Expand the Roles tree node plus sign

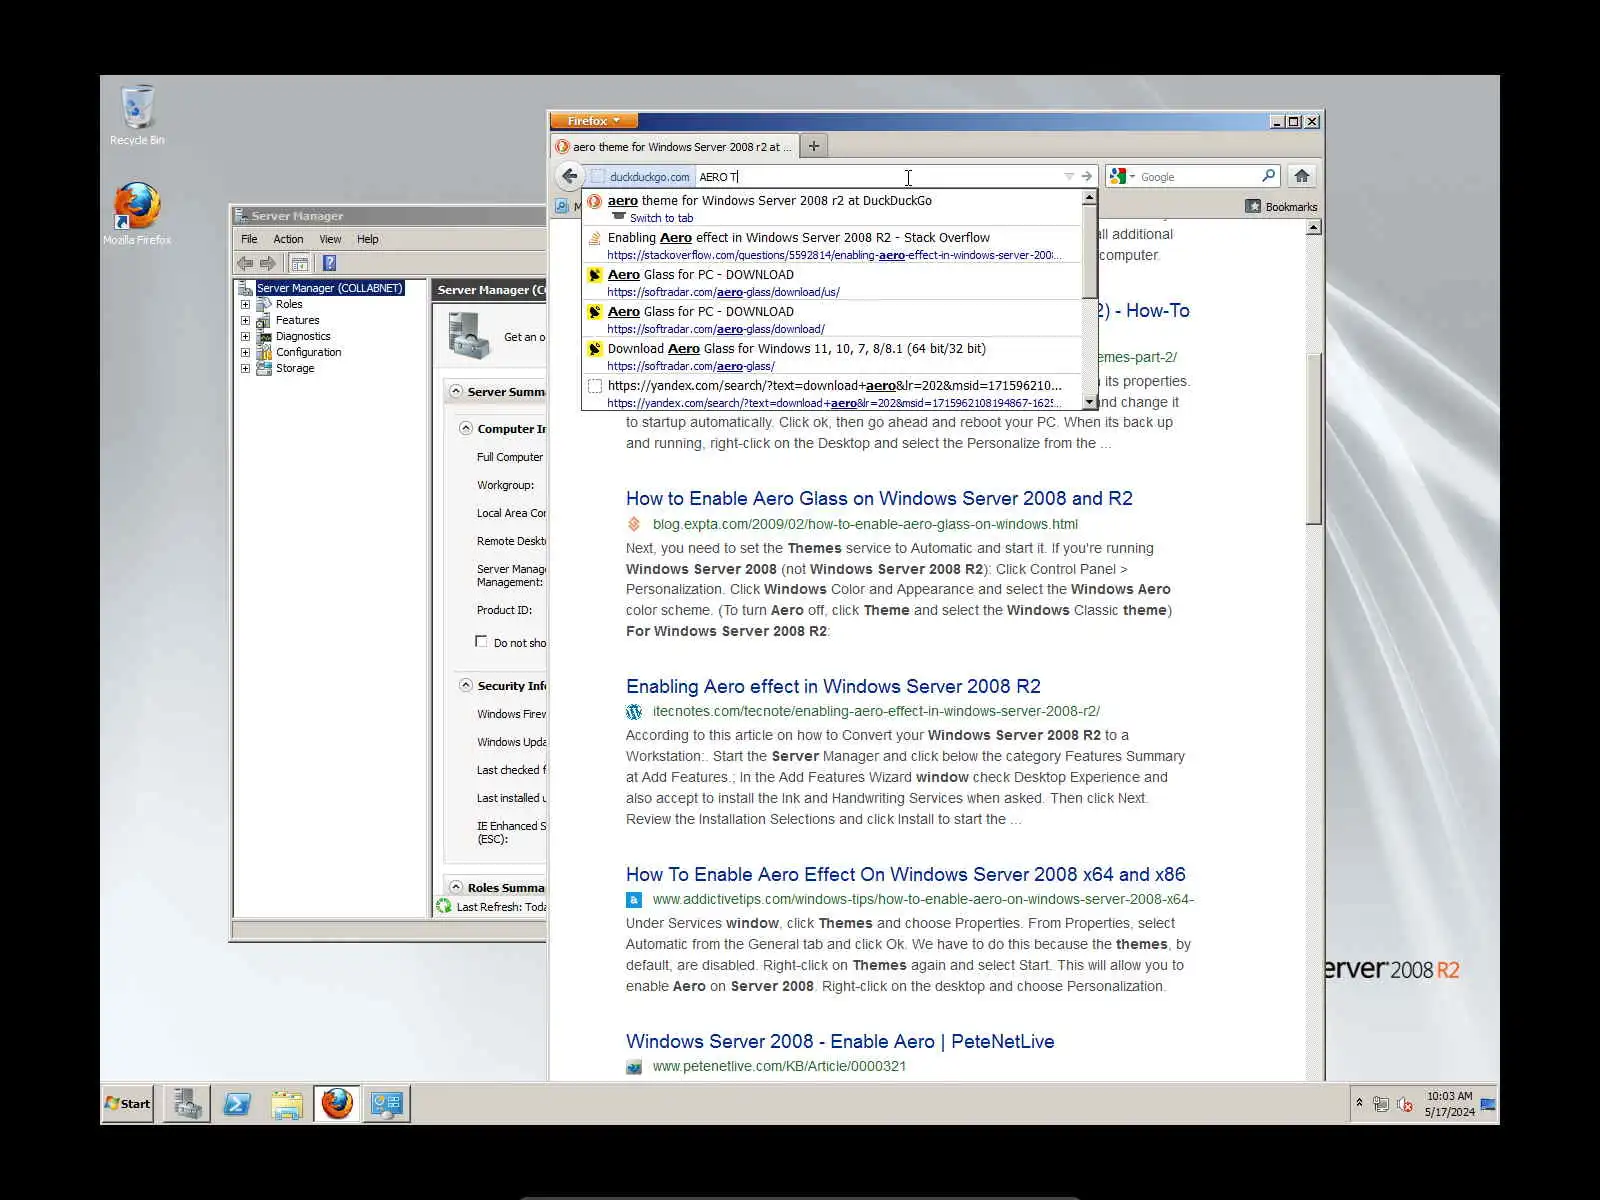245,304
